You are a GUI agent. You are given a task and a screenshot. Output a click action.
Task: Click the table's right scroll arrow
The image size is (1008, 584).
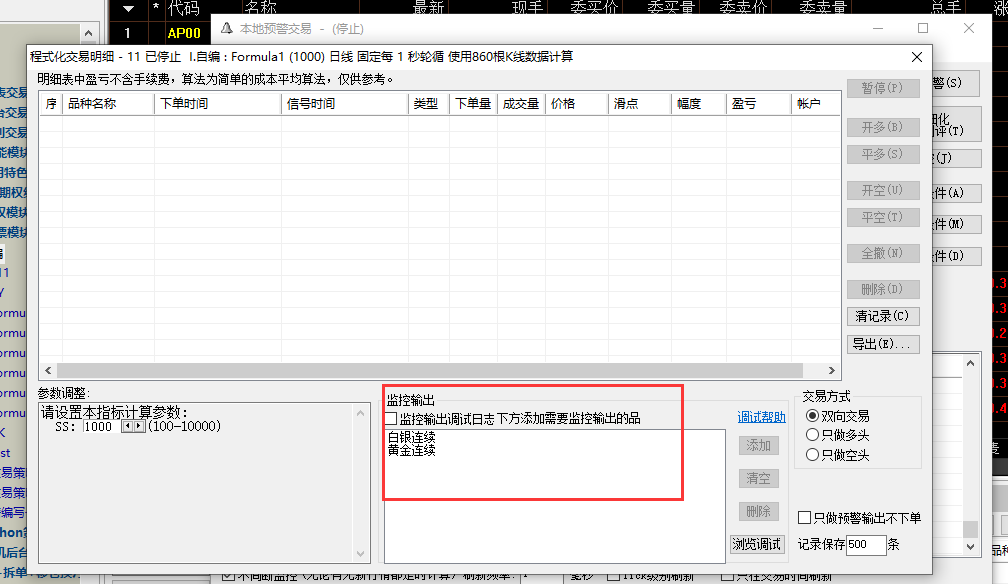pos(832,370)
